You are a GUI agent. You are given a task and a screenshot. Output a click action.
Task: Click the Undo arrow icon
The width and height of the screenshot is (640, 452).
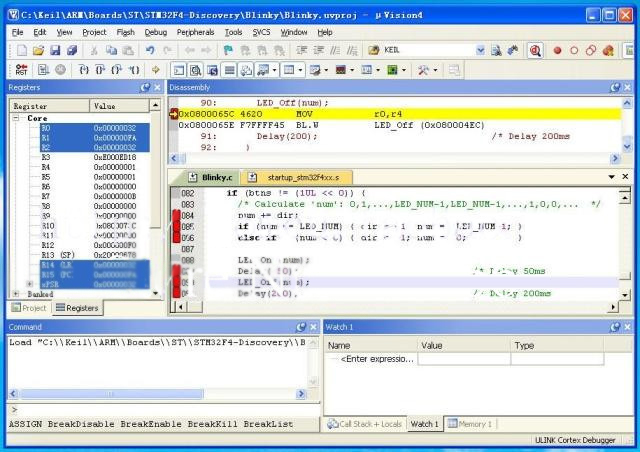click(x=150, y=50)
